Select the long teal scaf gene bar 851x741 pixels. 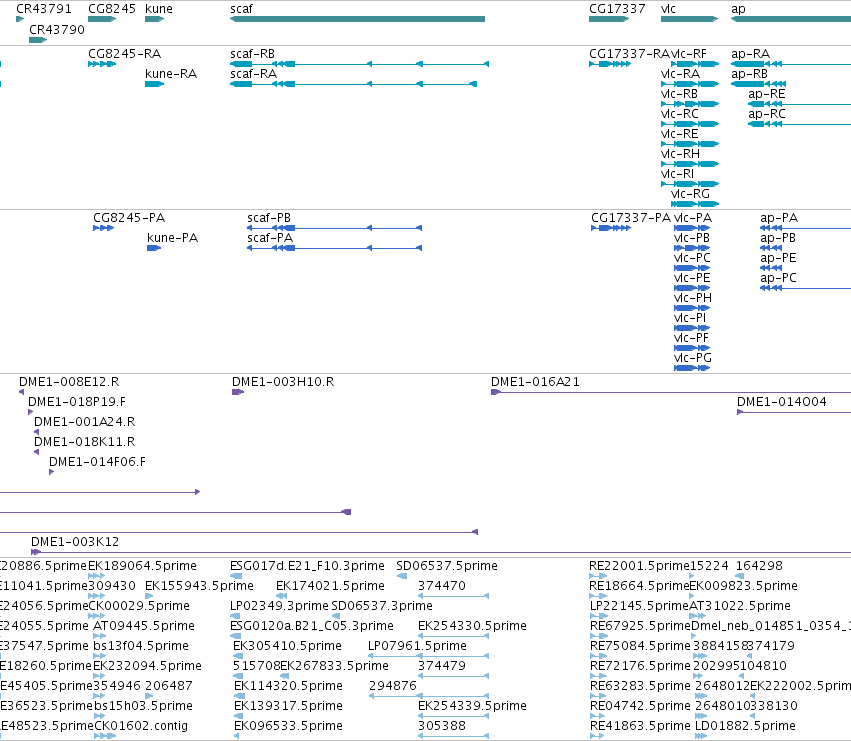[x=357, y=19]
